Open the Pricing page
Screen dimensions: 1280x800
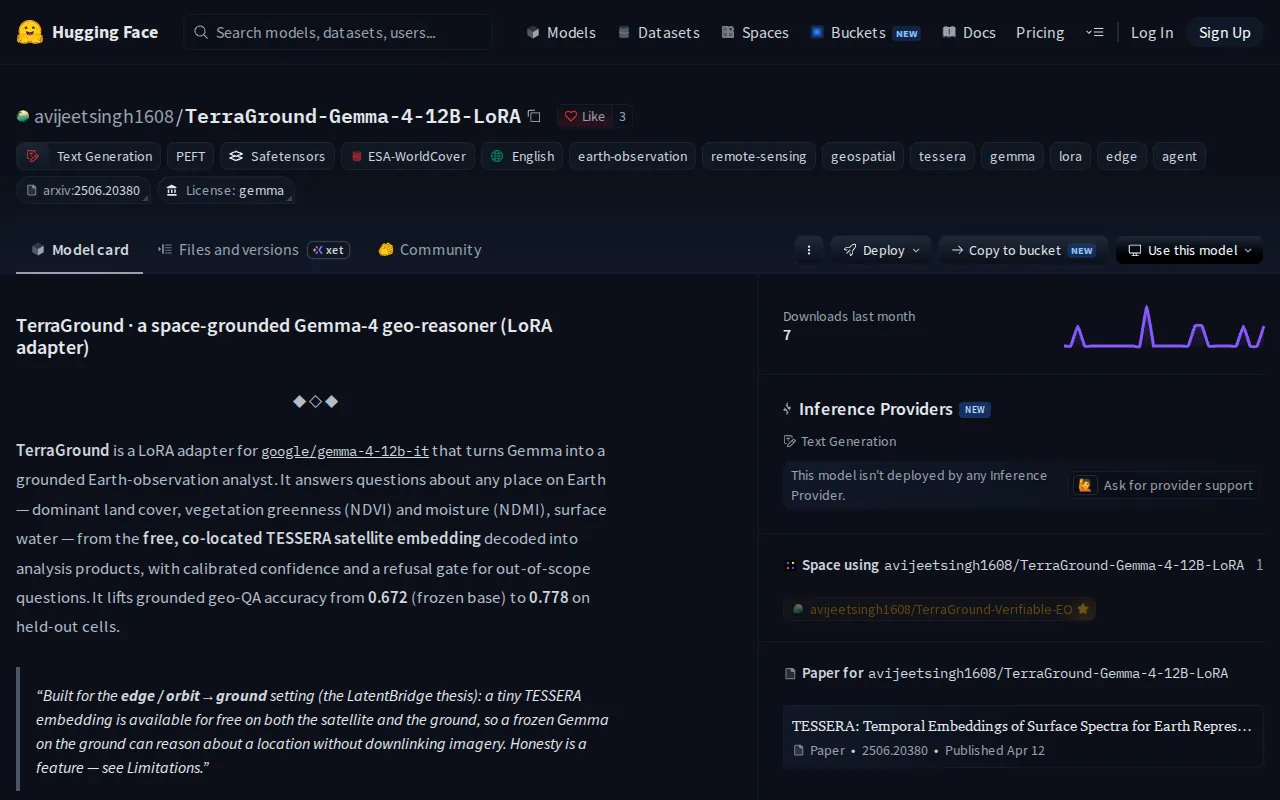point(1040,32)
